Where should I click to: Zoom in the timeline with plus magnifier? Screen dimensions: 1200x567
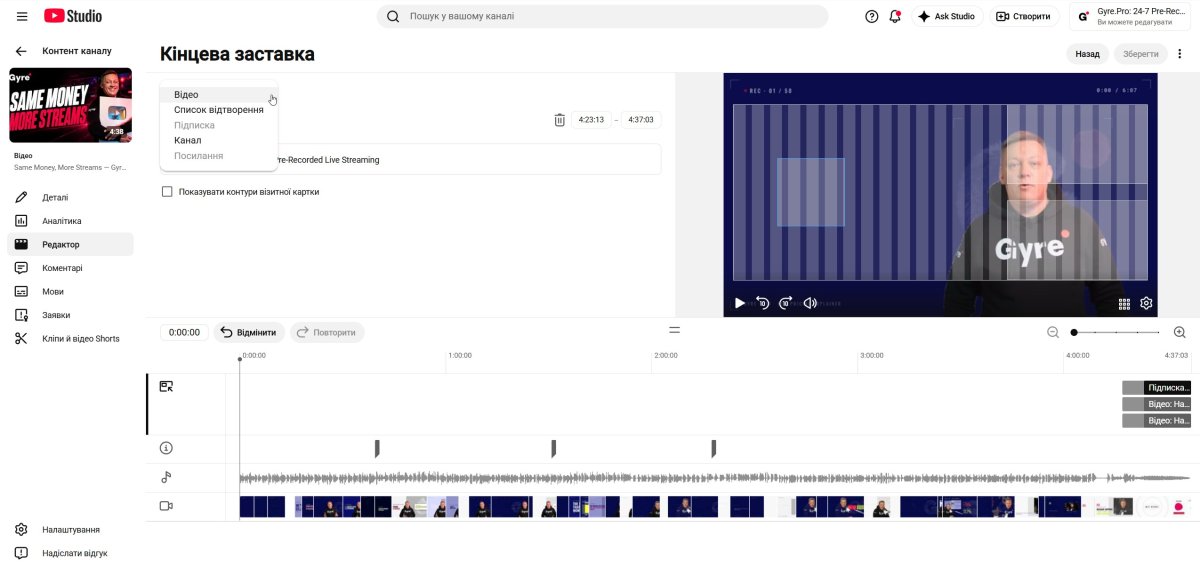point(1179,332)
